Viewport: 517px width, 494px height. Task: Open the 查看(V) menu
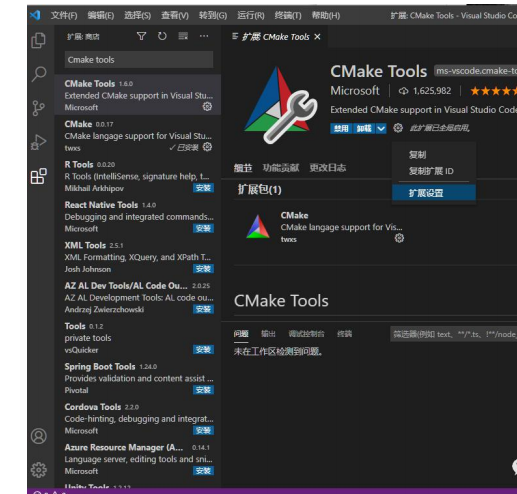point(175,15)
